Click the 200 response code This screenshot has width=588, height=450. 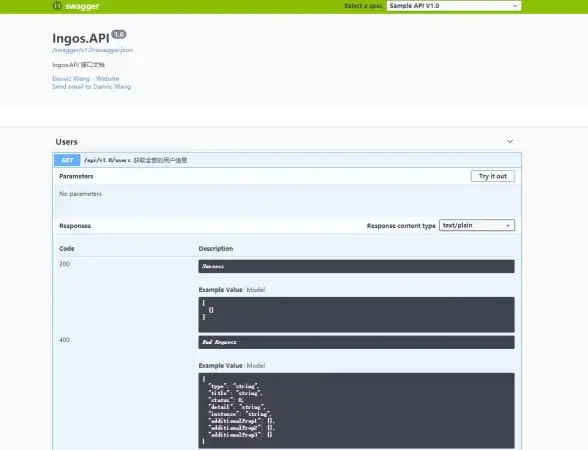point(64,264)
